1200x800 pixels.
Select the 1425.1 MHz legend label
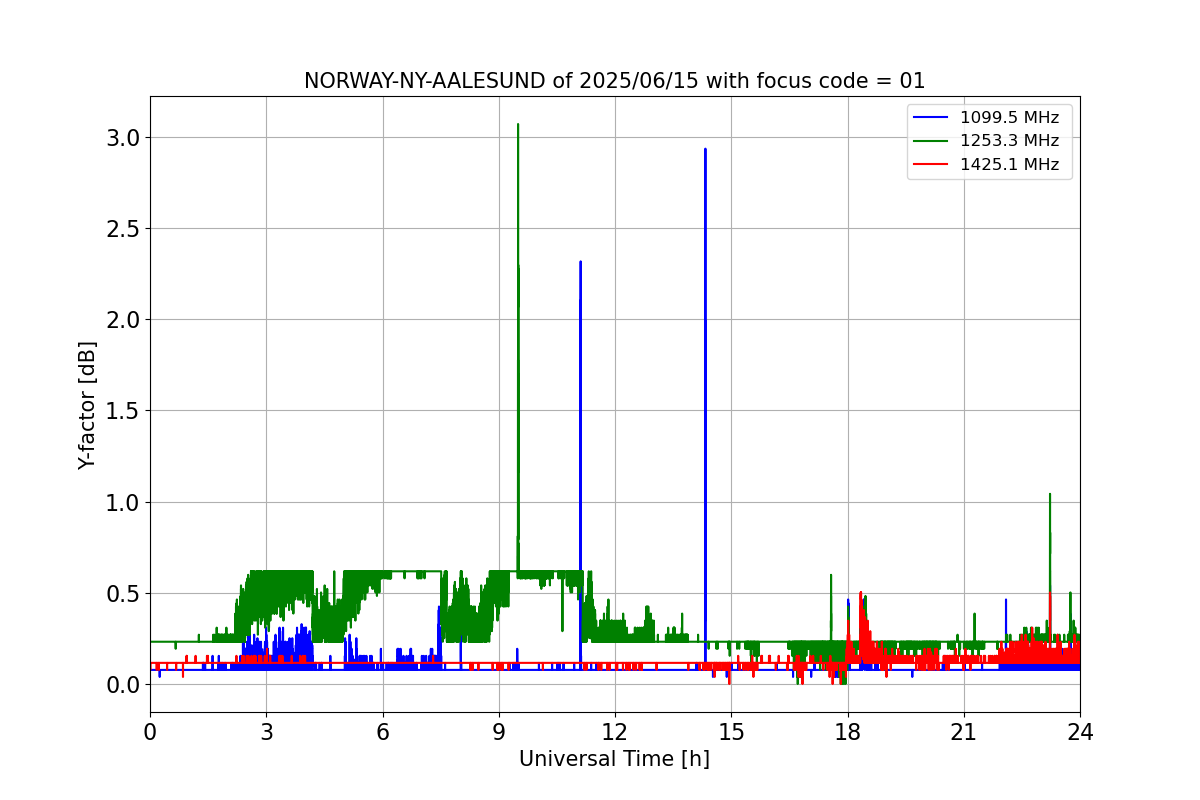[1009, 165]
